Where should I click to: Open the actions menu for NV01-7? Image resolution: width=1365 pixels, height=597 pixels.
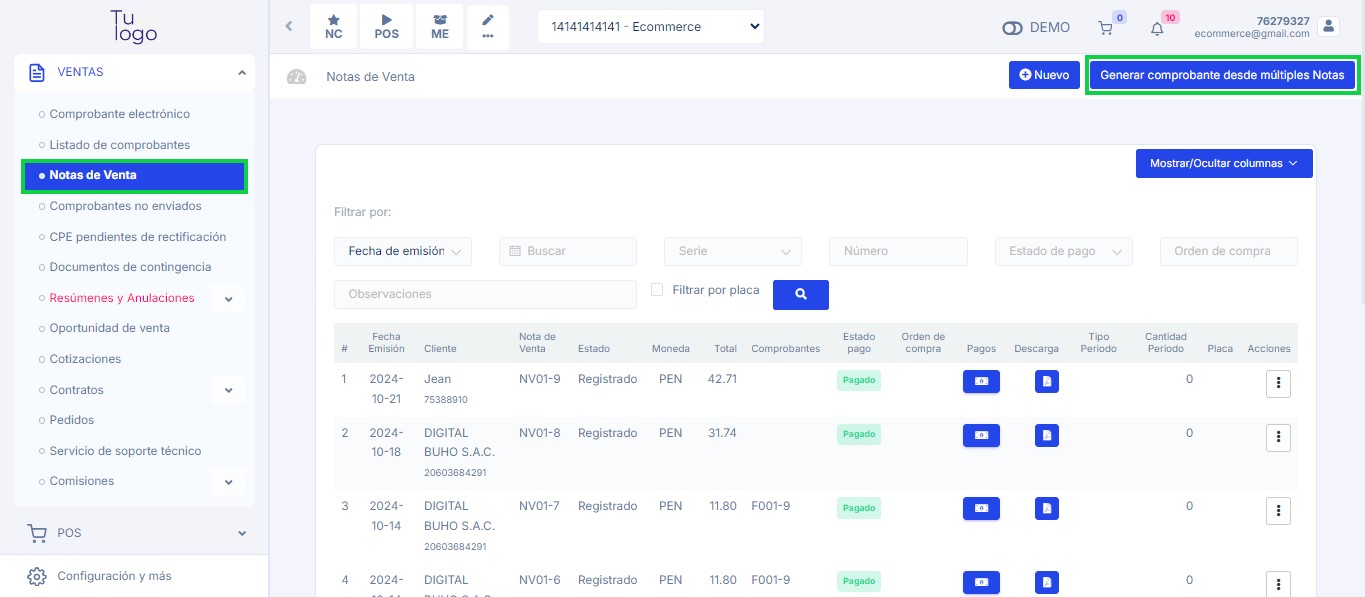click(1277, 510)
